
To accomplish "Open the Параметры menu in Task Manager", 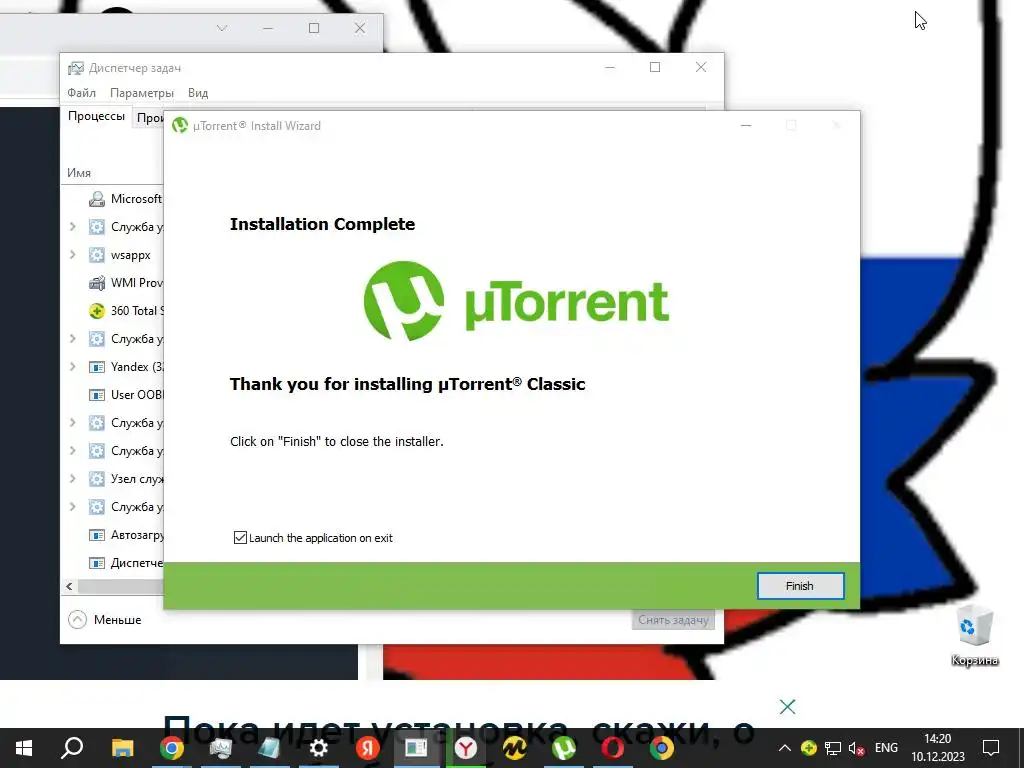I will tap(142, 93).
